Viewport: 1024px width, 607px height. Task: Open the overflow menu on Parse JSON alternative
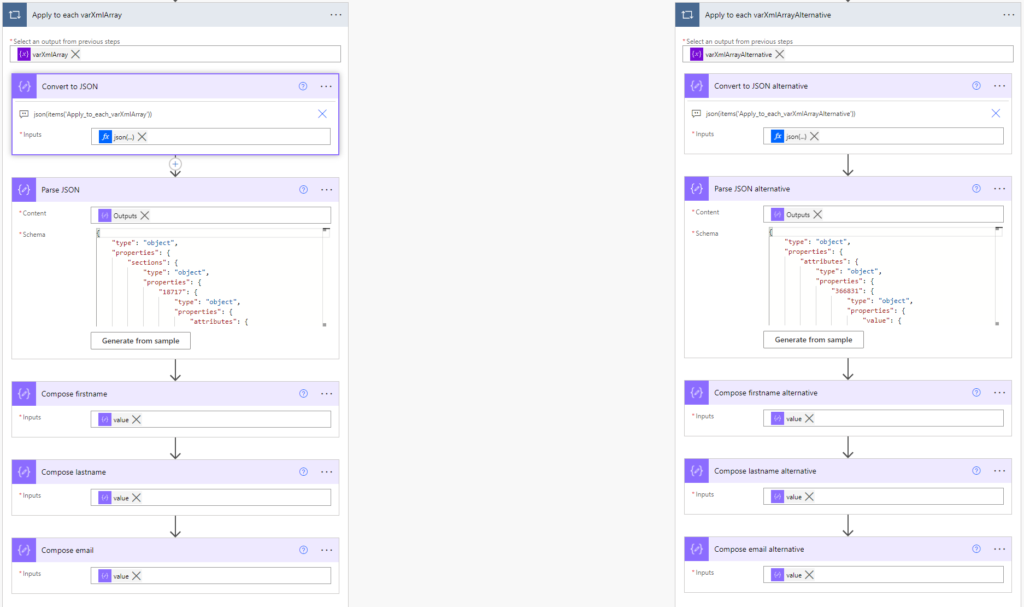tap(998, 187)
